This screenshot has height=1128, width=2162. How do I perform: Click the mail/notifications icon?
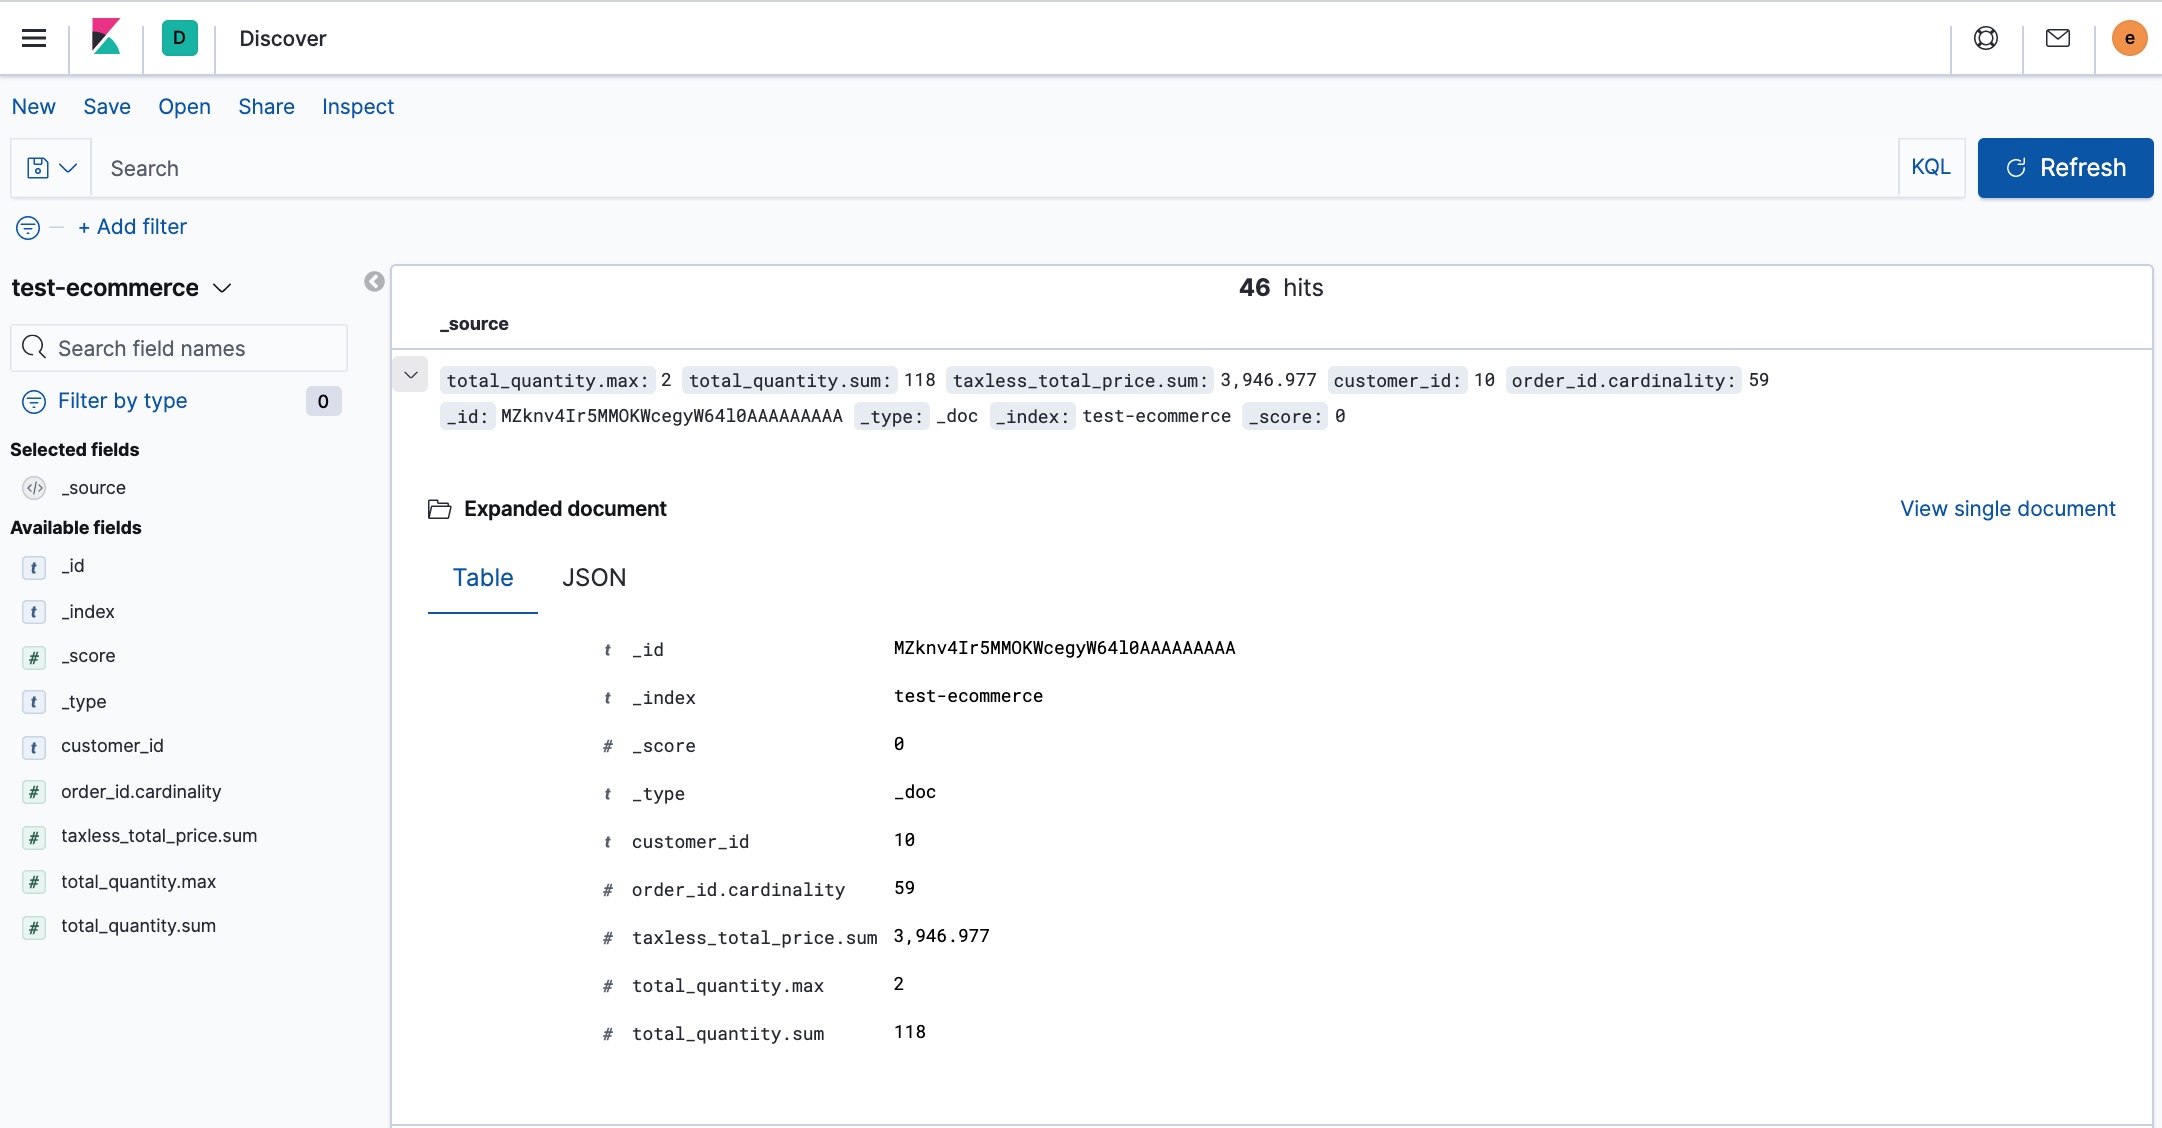(x=2060, y=39)
